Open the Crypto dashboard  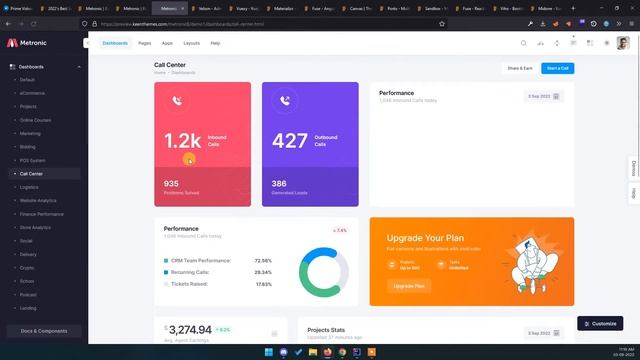tap(27, 268)
